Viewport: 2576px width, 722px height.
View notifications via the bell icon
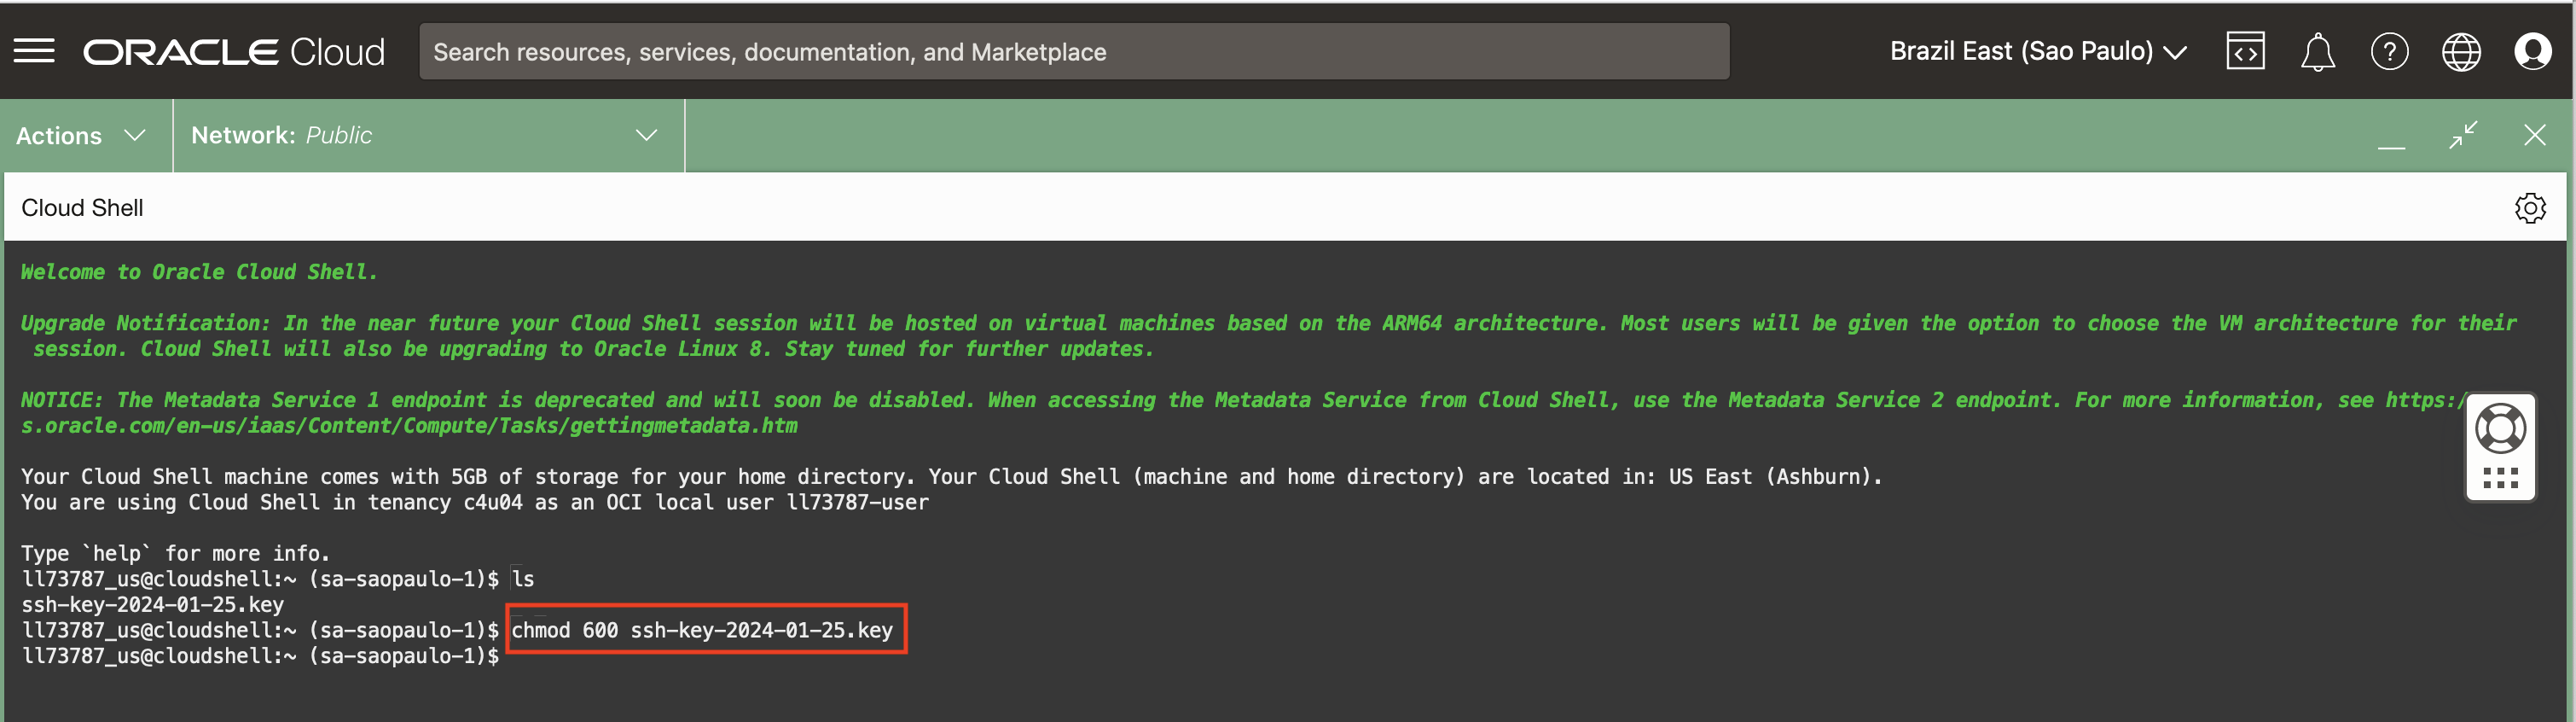2317,52
